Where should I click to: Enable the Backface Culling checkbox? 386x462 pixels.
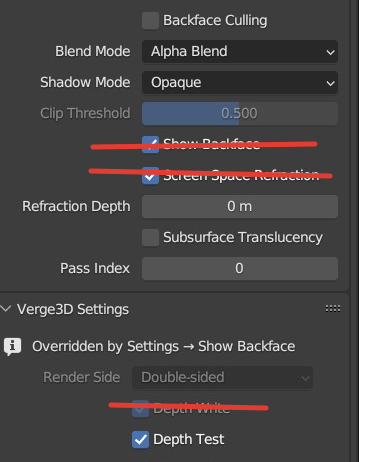150,21
